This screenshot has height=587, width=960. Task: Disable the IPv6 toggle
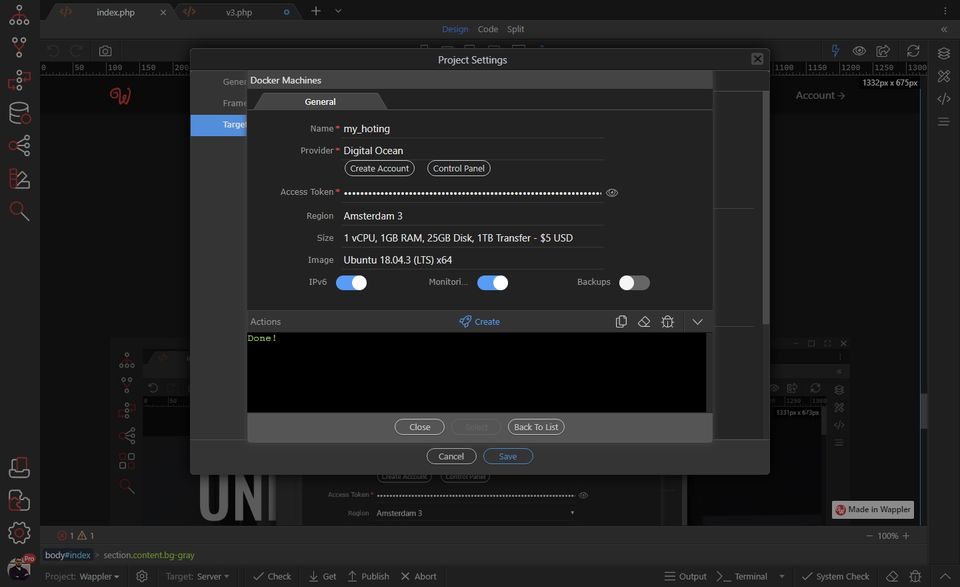tap(351, 283)
